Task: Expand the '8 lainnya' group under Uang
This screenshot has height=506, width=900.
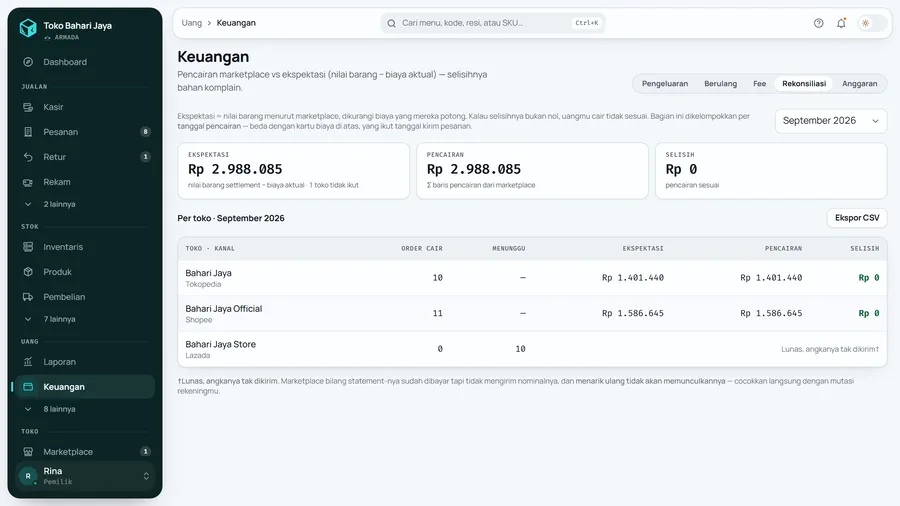Action: (85, 409)
